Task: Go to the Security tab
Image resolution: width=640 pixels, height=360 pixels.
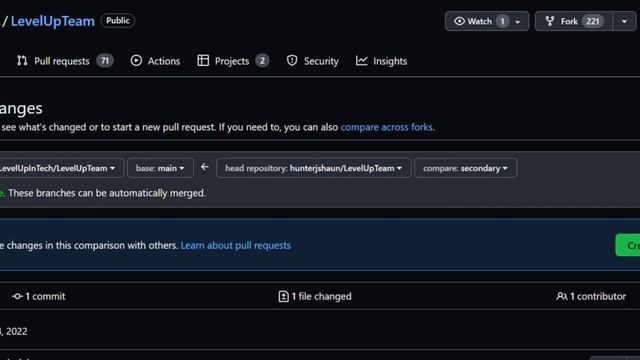Action: tap(313, 61)
